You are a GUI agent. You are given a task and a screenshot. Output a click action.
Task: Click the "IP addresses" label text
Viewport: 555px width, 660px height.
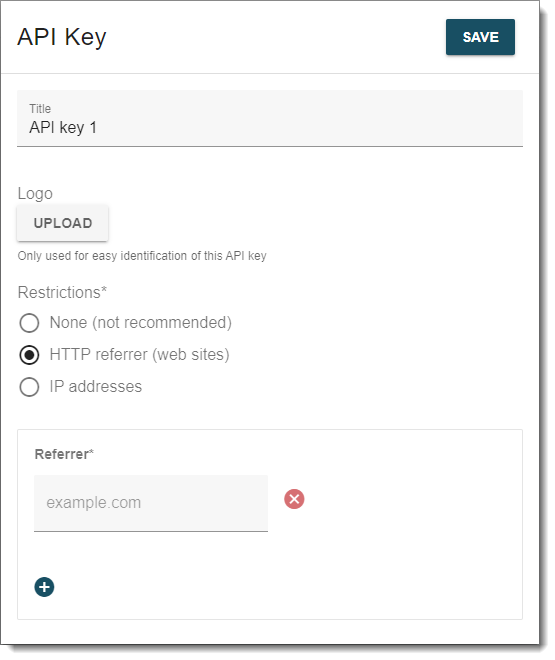pyautogui.click(x=96, y=386)
